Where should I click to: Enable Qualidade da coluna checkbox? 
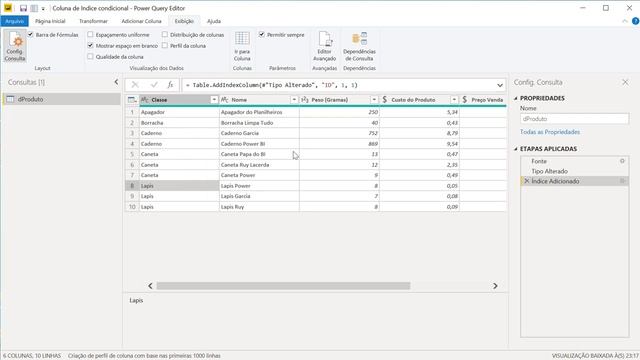click(x=91, y=57)
